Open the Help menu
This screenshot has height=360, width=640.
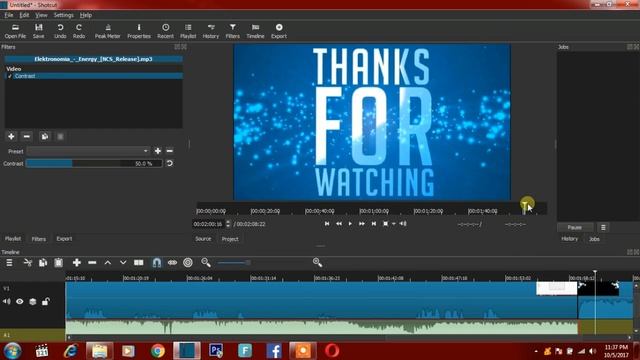(85, 15)
